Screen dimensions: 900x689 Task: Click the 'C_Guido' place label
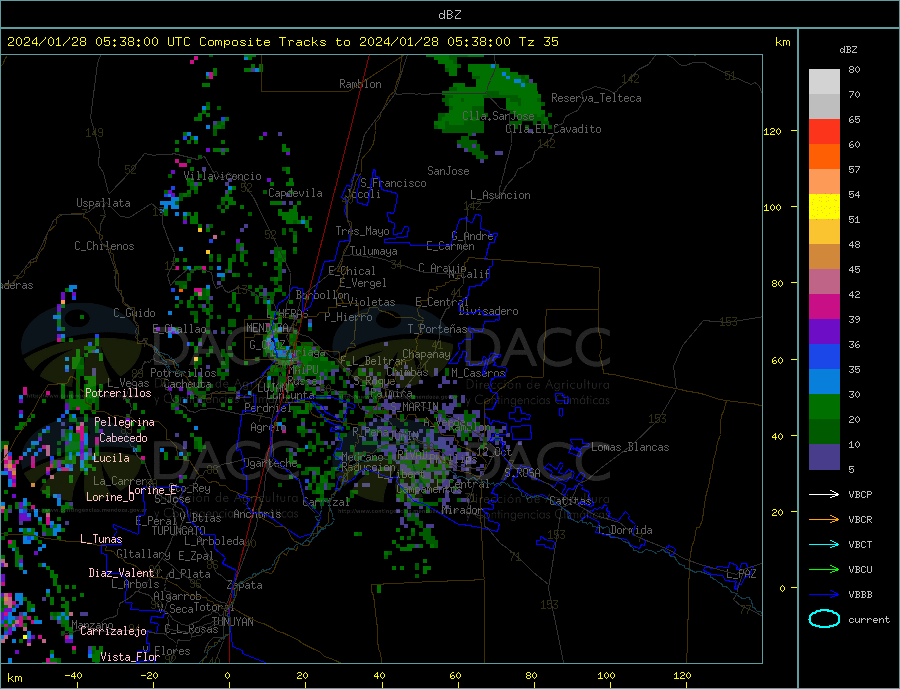[x=134, y=313]
